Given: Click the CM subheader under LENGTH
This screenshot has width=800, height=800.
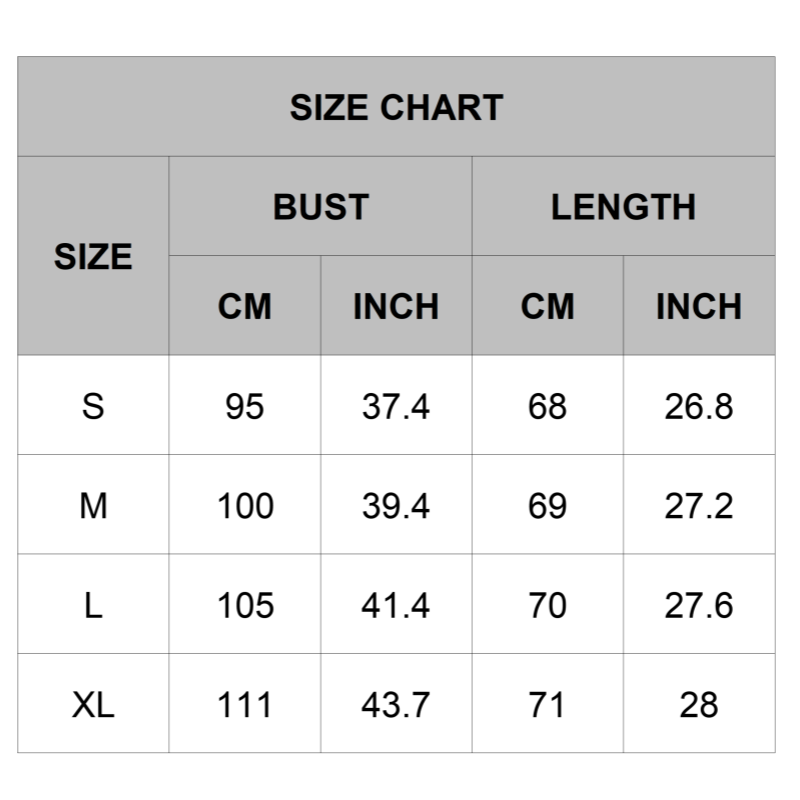Looking at the screenshot, I should (548, 306).
